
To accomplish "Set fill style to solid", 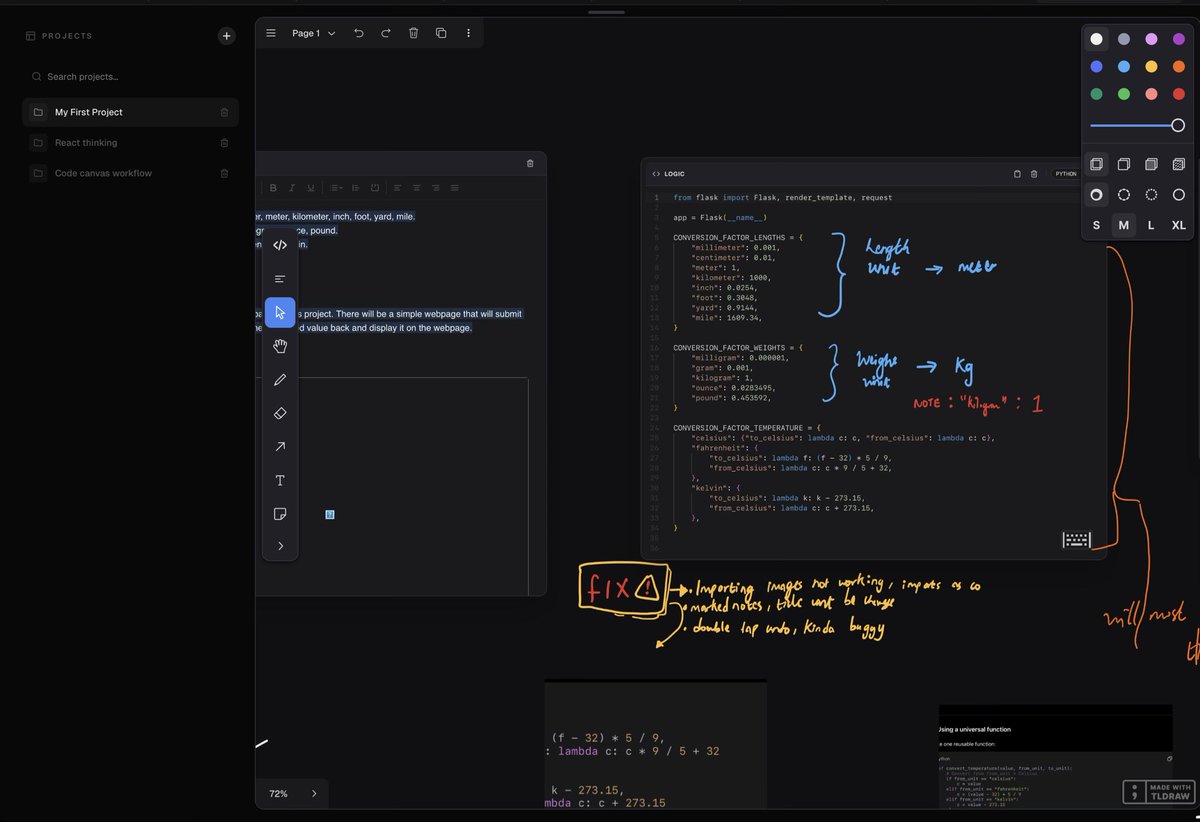I will (1151, 164).
